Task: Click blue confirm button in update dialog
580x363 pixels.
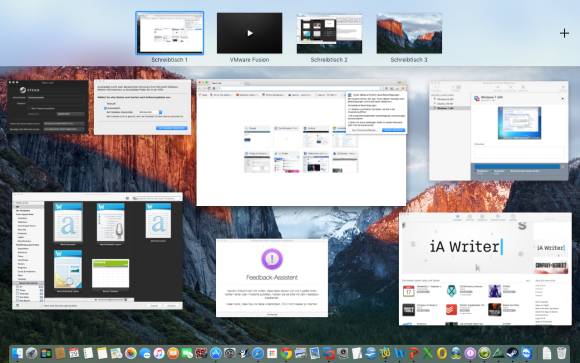Action: [x=171, y=128]
